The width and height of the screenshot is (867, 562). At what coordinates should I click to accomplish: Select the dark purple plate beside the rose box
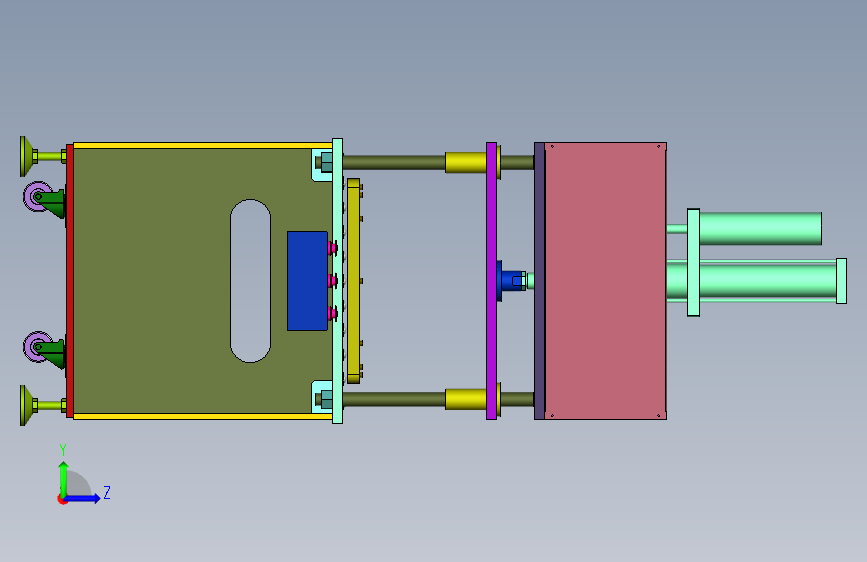tap(539, 281)
